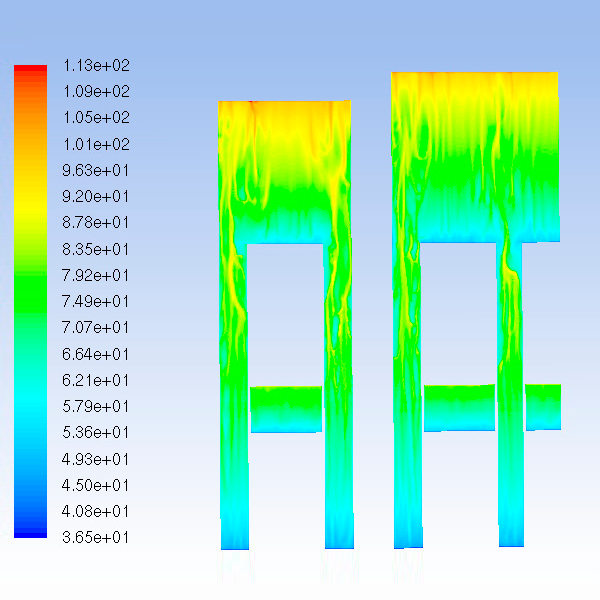This screenshot has width=600, height=600.
Task: Click the left structure's top contour block
Action: 285,170
